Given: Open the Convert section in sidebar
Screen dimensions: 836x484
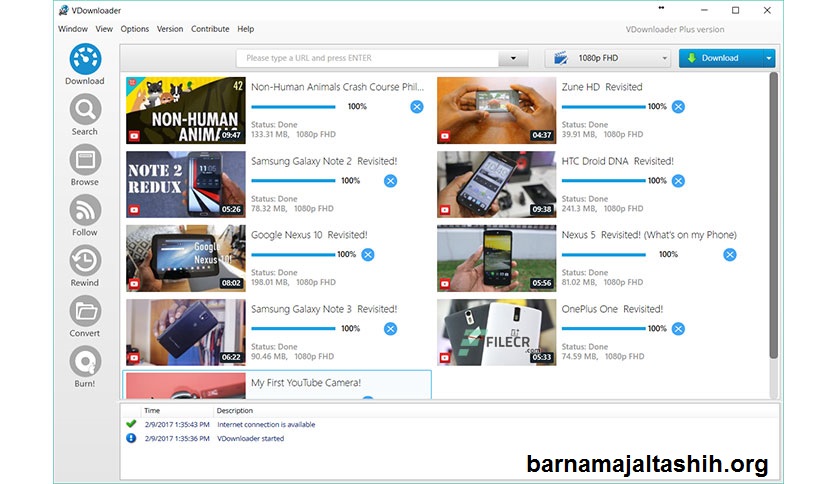Looking at the screenshot, I should [x=85, y=317].
